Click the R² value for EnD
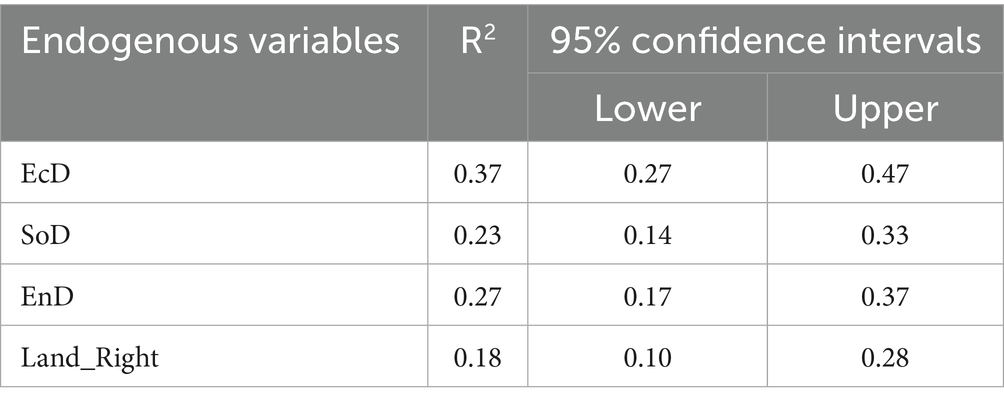 (x=478, y=298)
